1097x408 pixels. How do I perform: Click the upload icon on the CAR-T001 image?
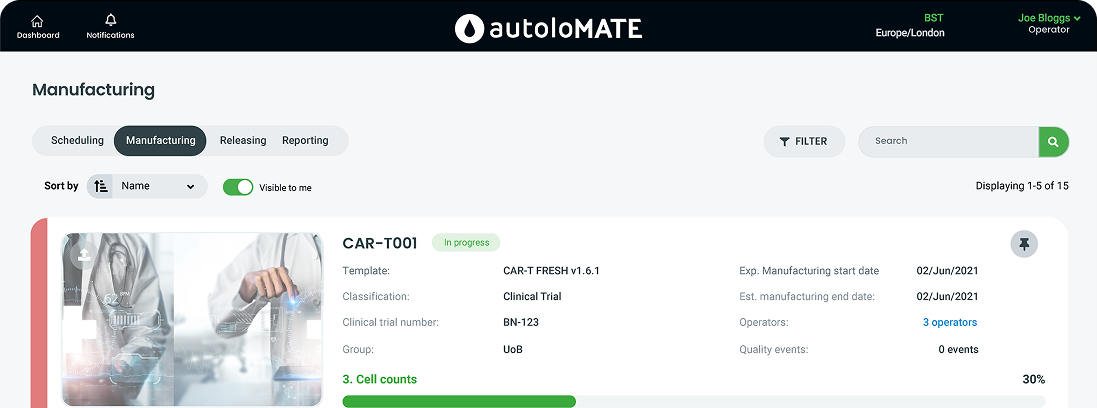coord(83,256)
